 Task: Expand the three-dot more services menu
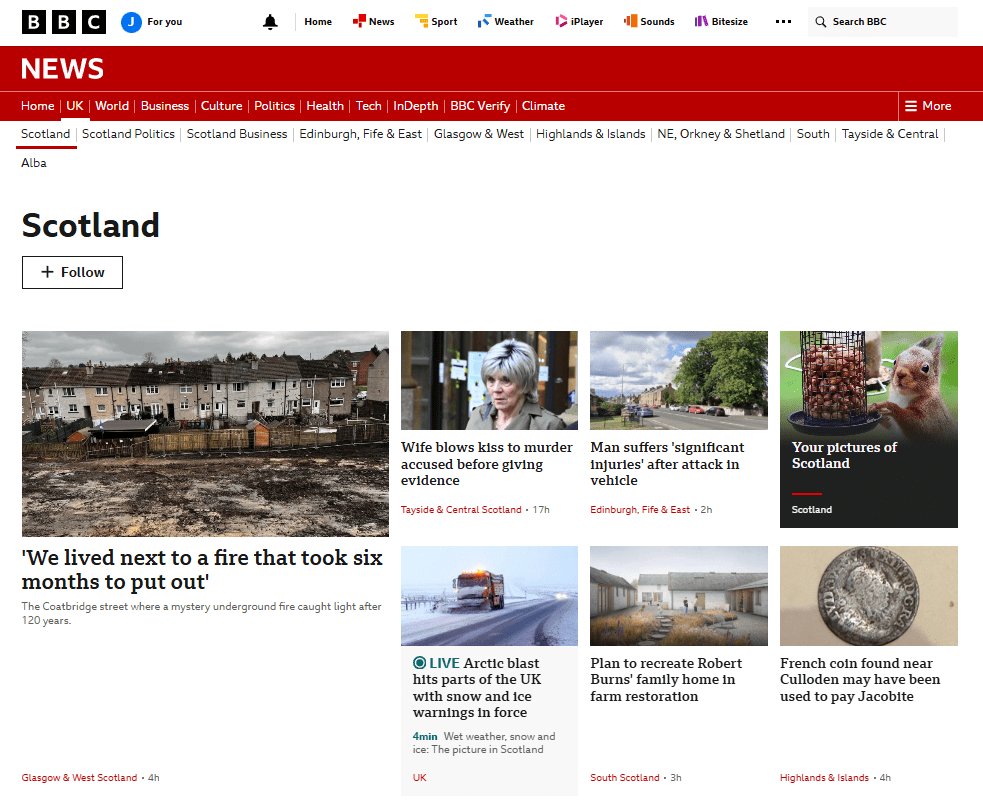click(x=783, y=22)
